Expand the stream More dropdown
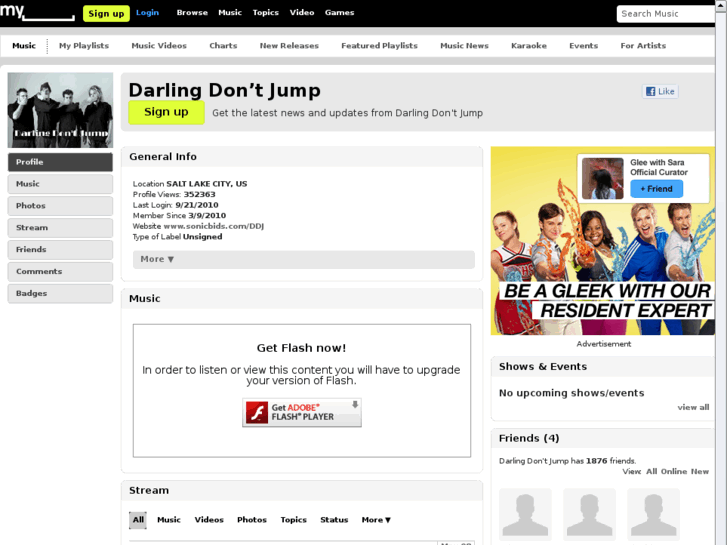Screen dimensions: 727x545 (x=376, y=520)
